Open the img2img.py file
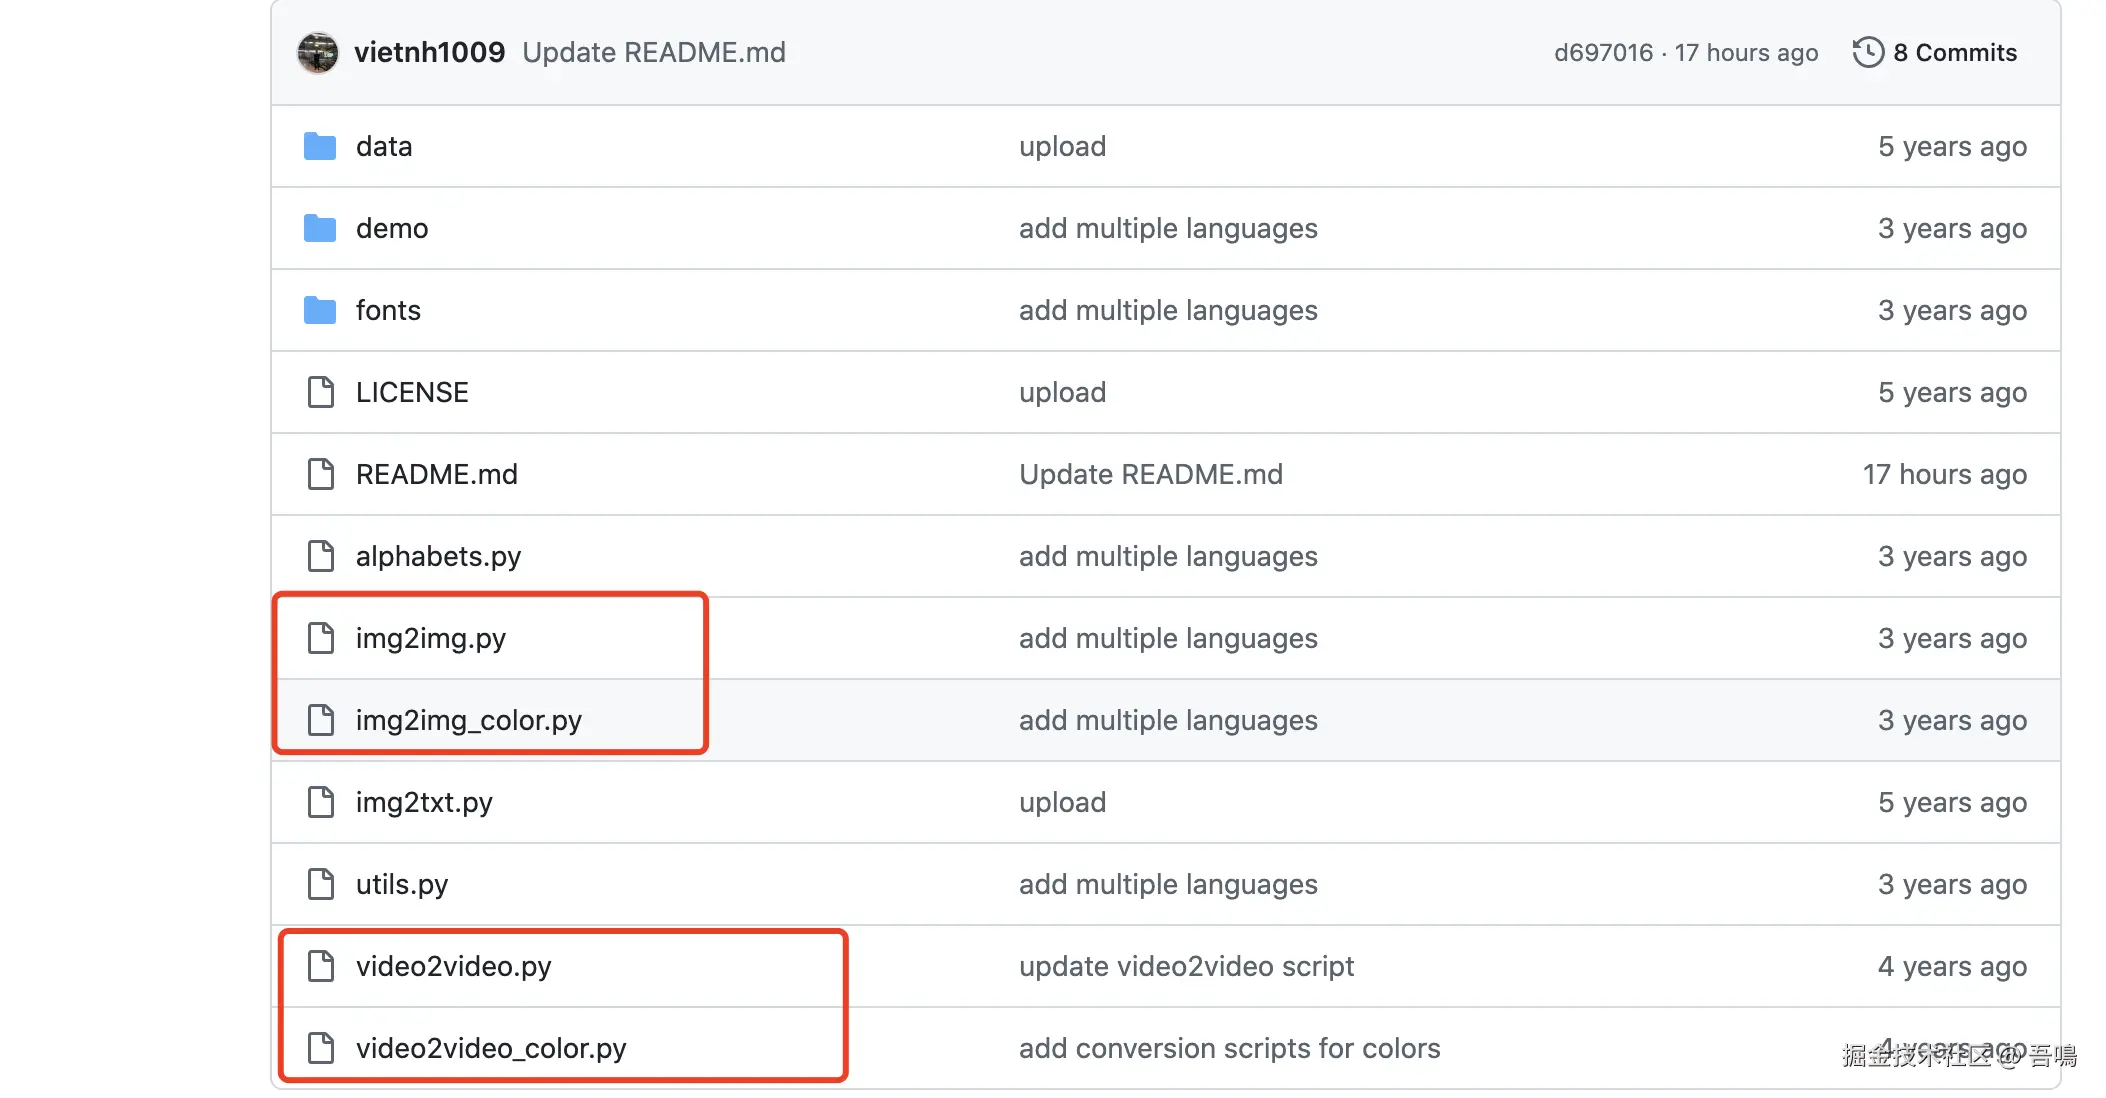Screen dimensions: 2106x1098 click(x=430, y=638)
